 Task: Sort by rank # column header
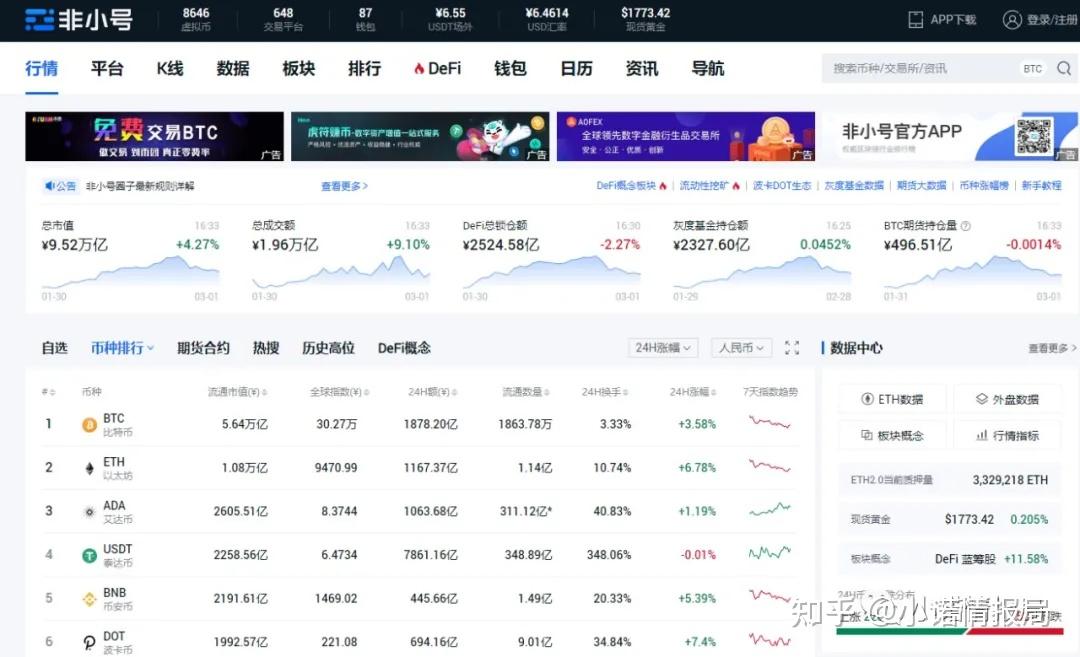click(48, 392)
